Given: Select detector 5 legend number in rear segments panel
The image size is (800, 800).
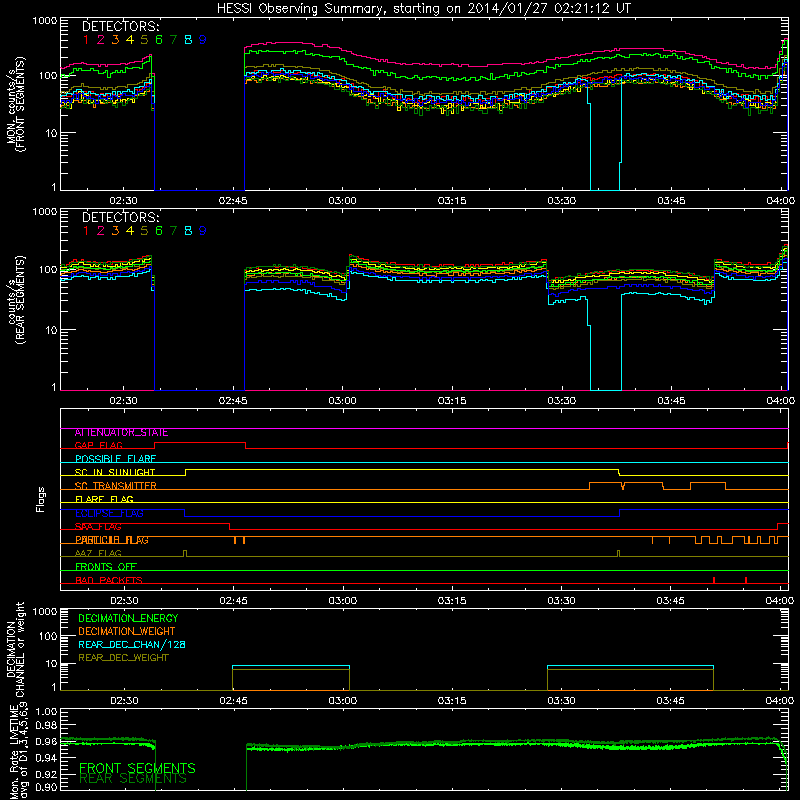Looking at the screenshot, I should 144,231.
